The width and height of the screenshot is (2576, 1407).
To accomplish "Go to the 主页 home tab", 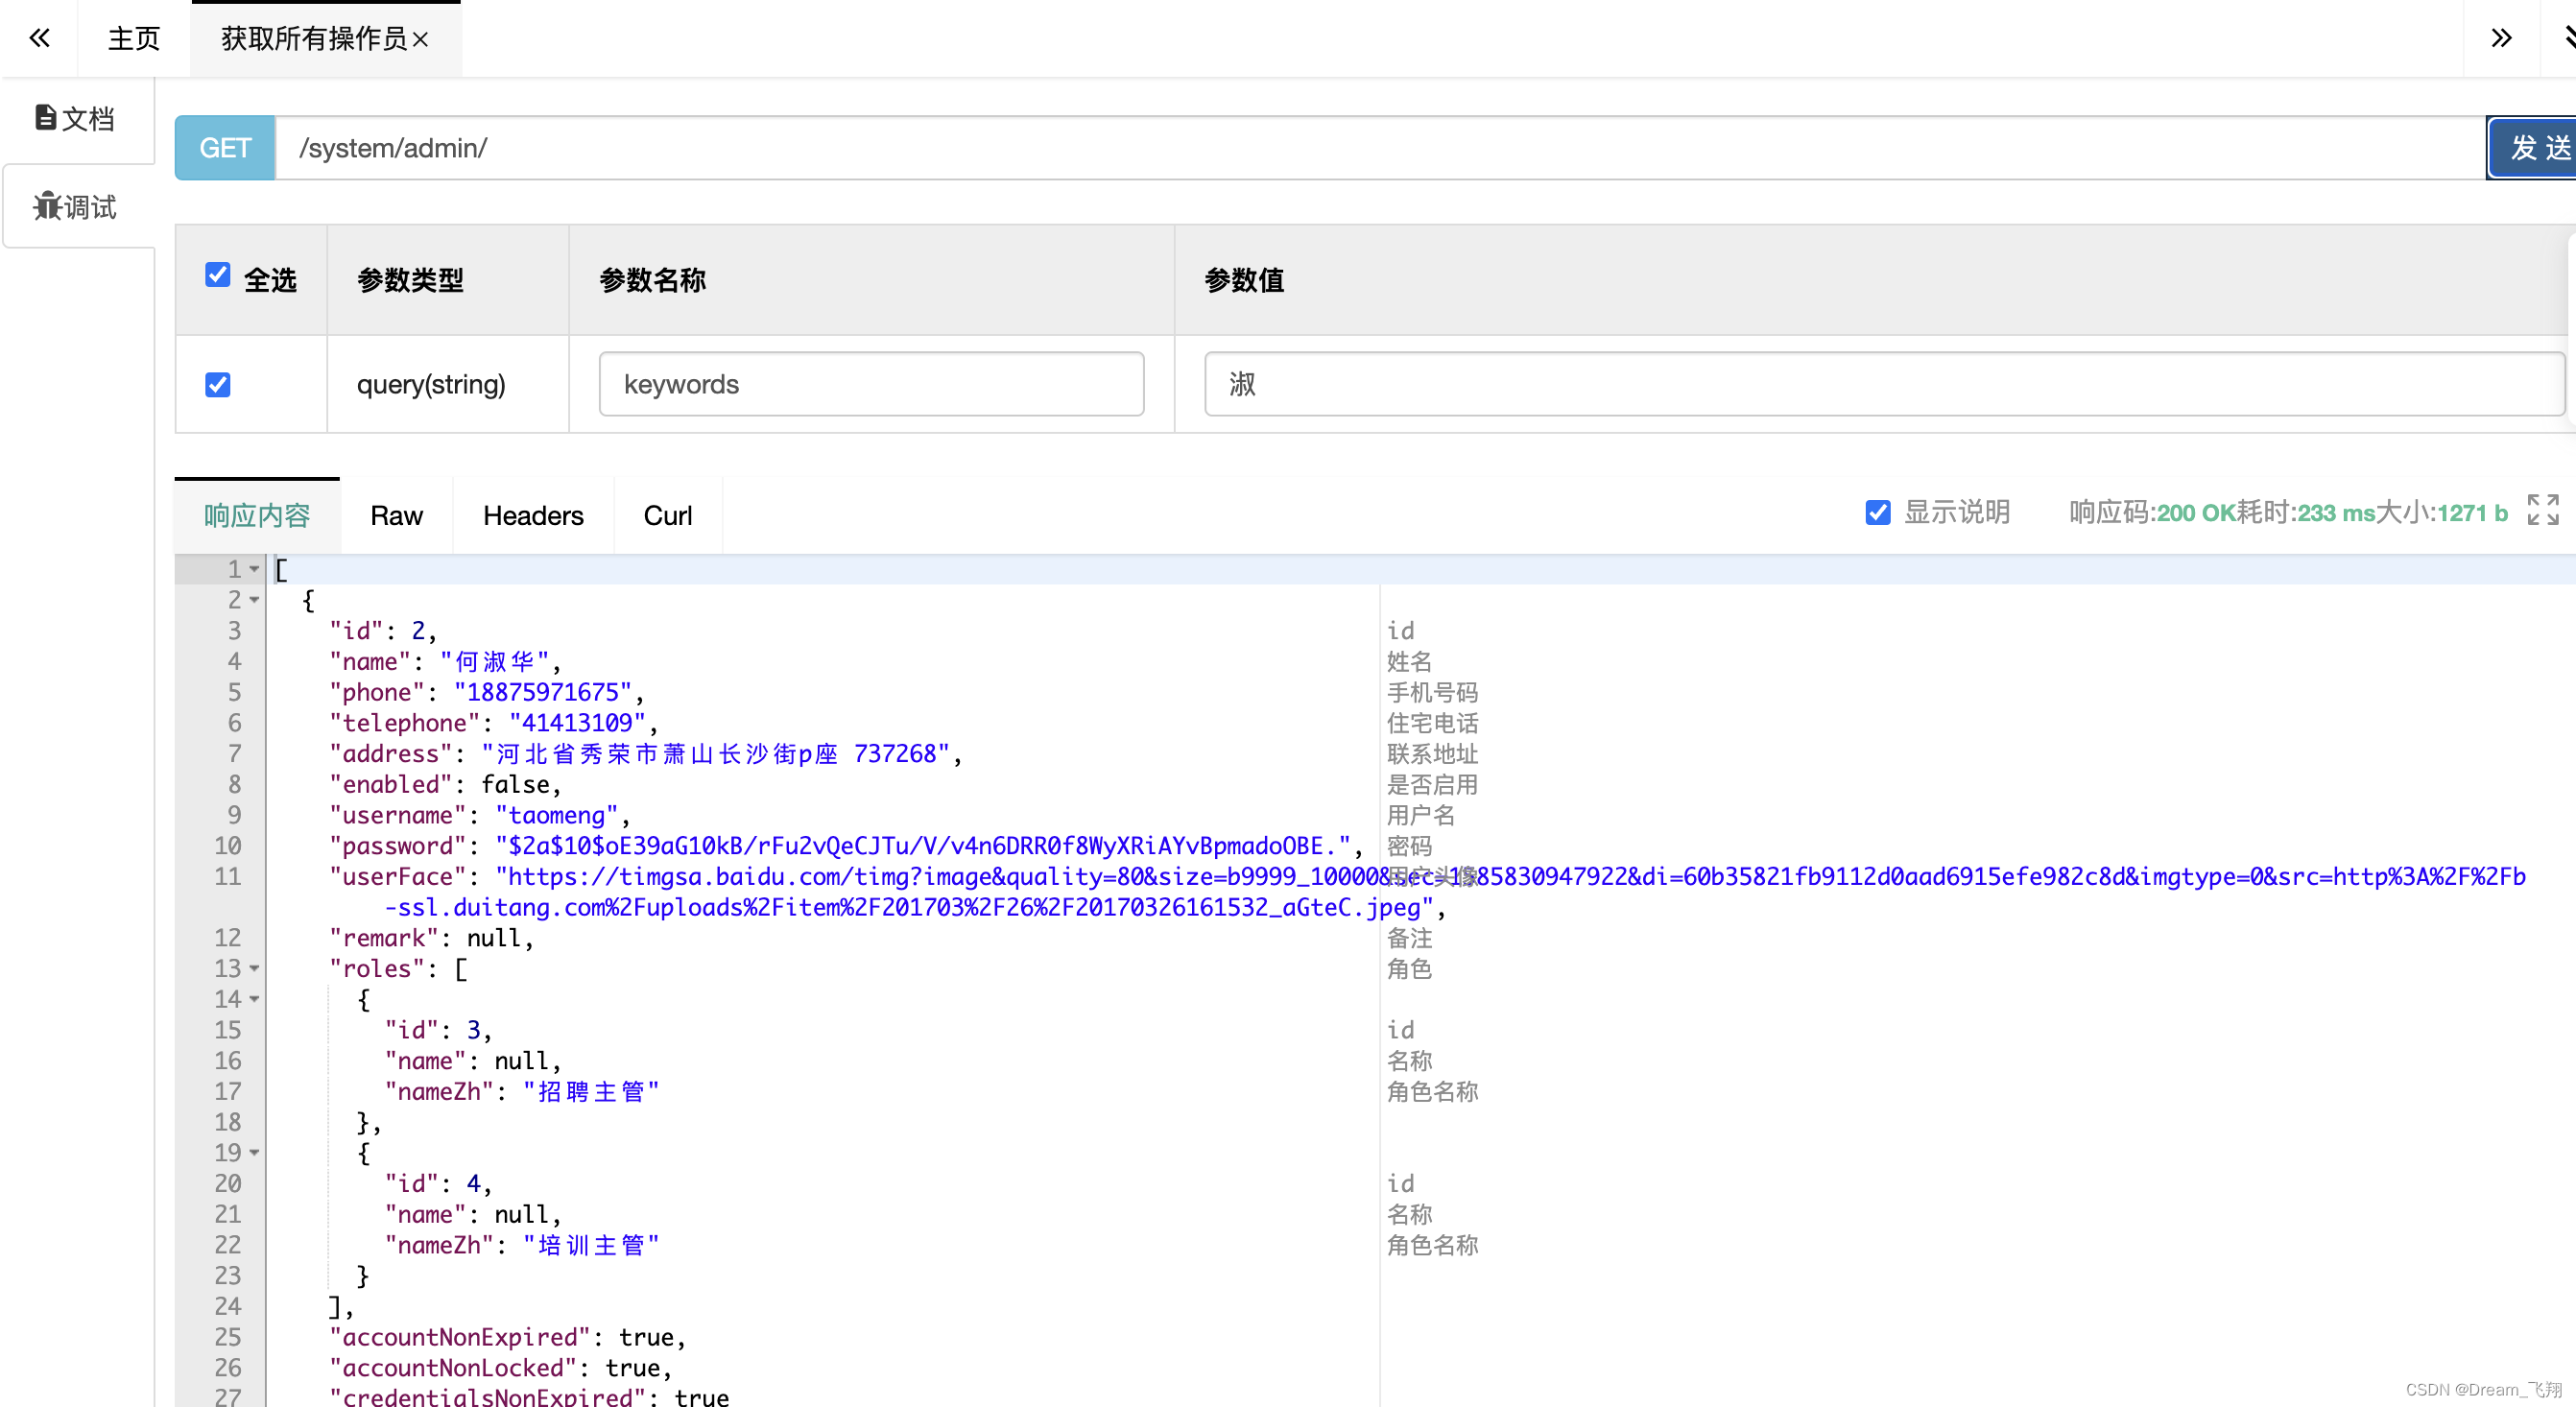I will 134,39.
